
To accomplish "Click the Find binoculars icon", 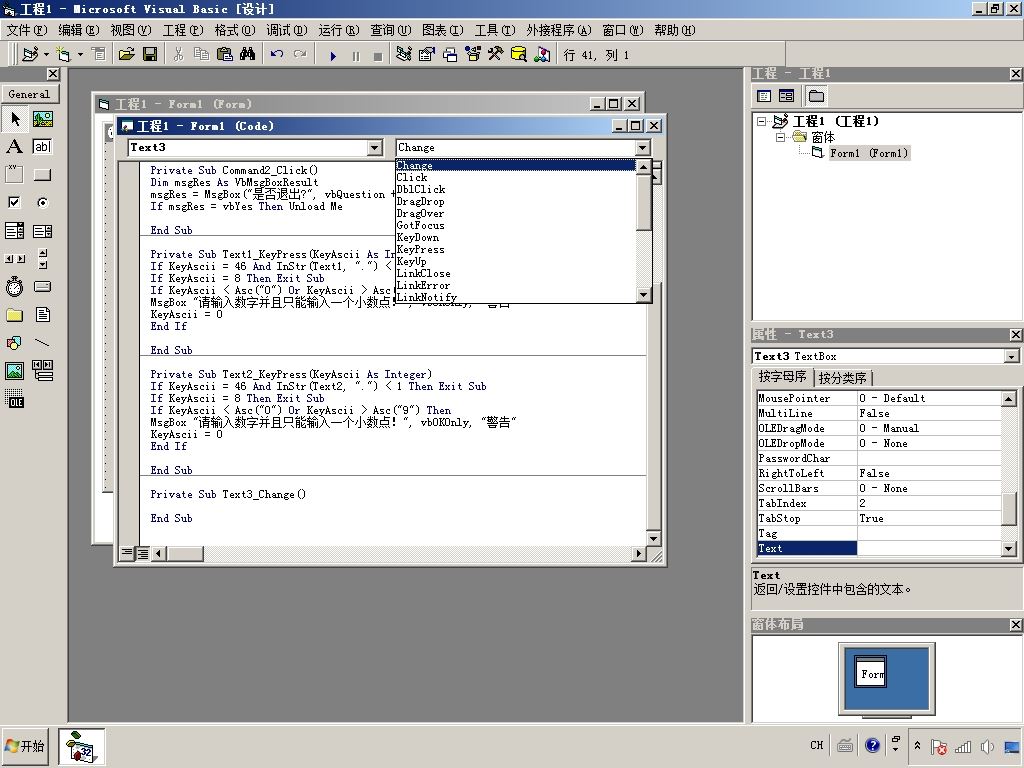I will click(248, 55).
